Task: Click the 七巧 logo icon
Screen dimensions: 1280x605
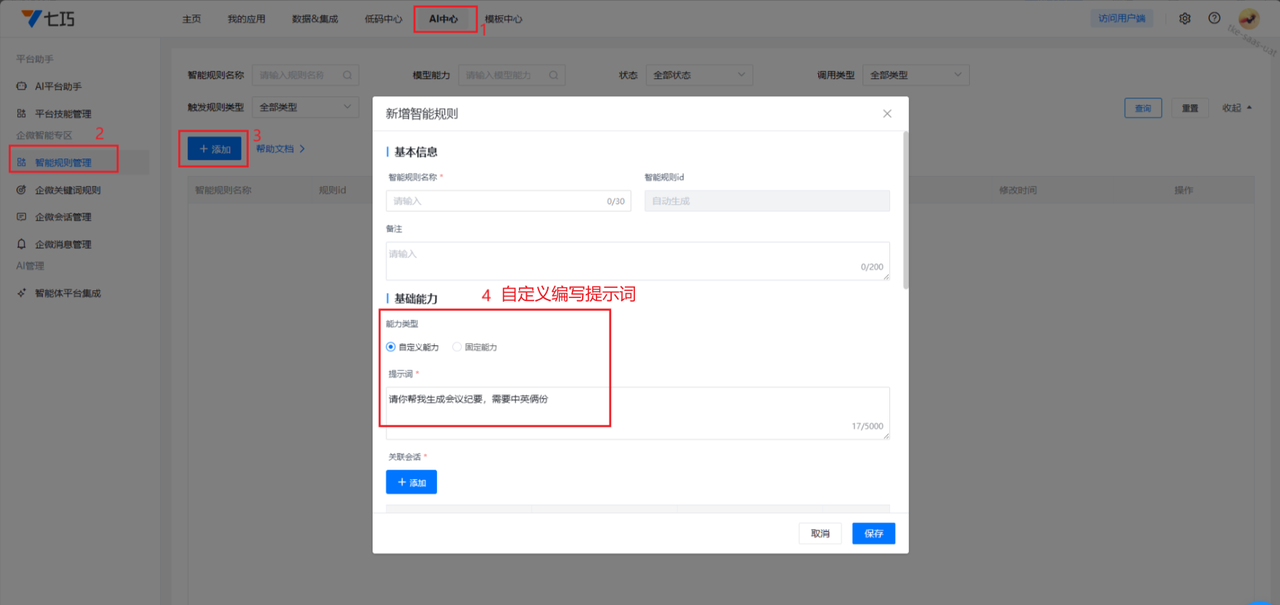Action: [x=33, y=18]
